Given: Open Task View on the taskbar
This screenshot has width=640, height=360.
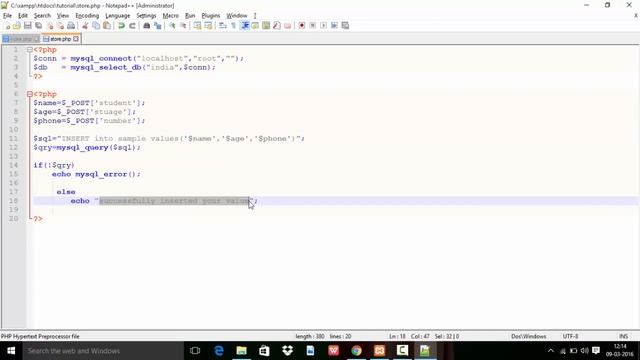Looking at the screenshot, I should pyautogui.click(x=195, y=351).
